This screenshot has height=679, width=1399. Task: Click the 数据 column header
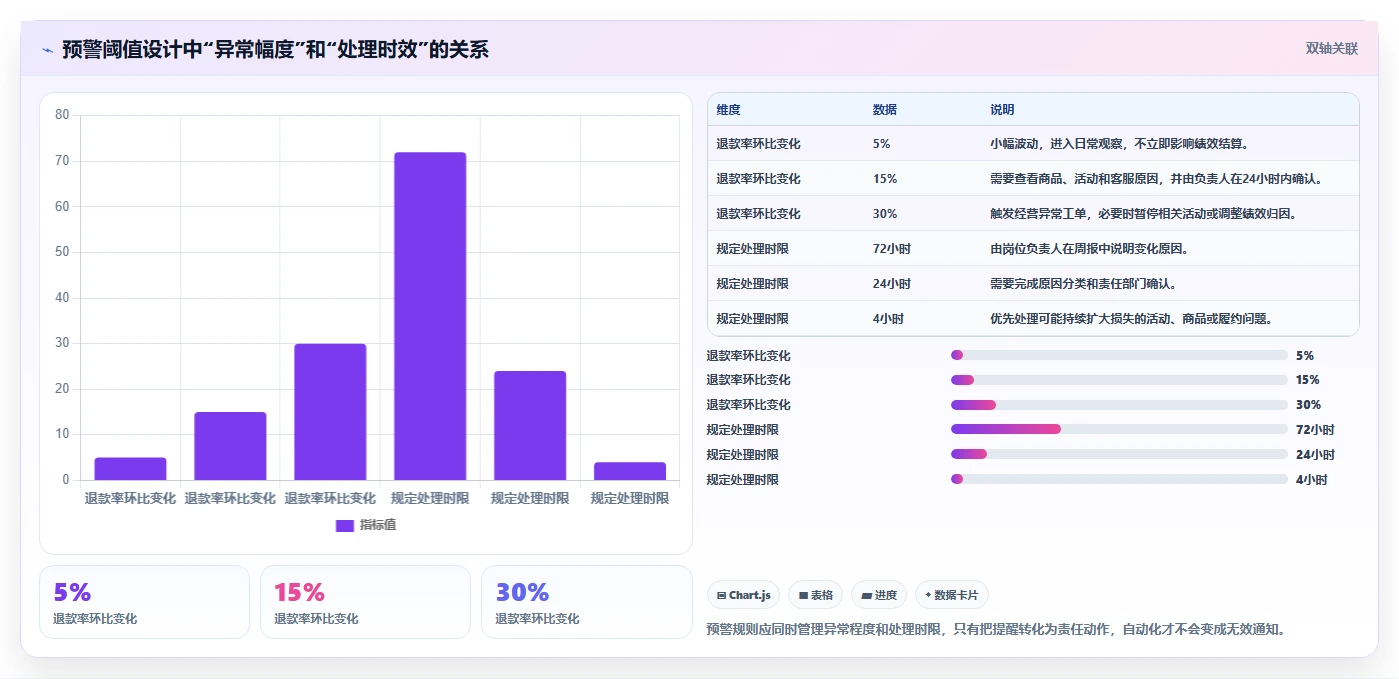click(885, 109)
